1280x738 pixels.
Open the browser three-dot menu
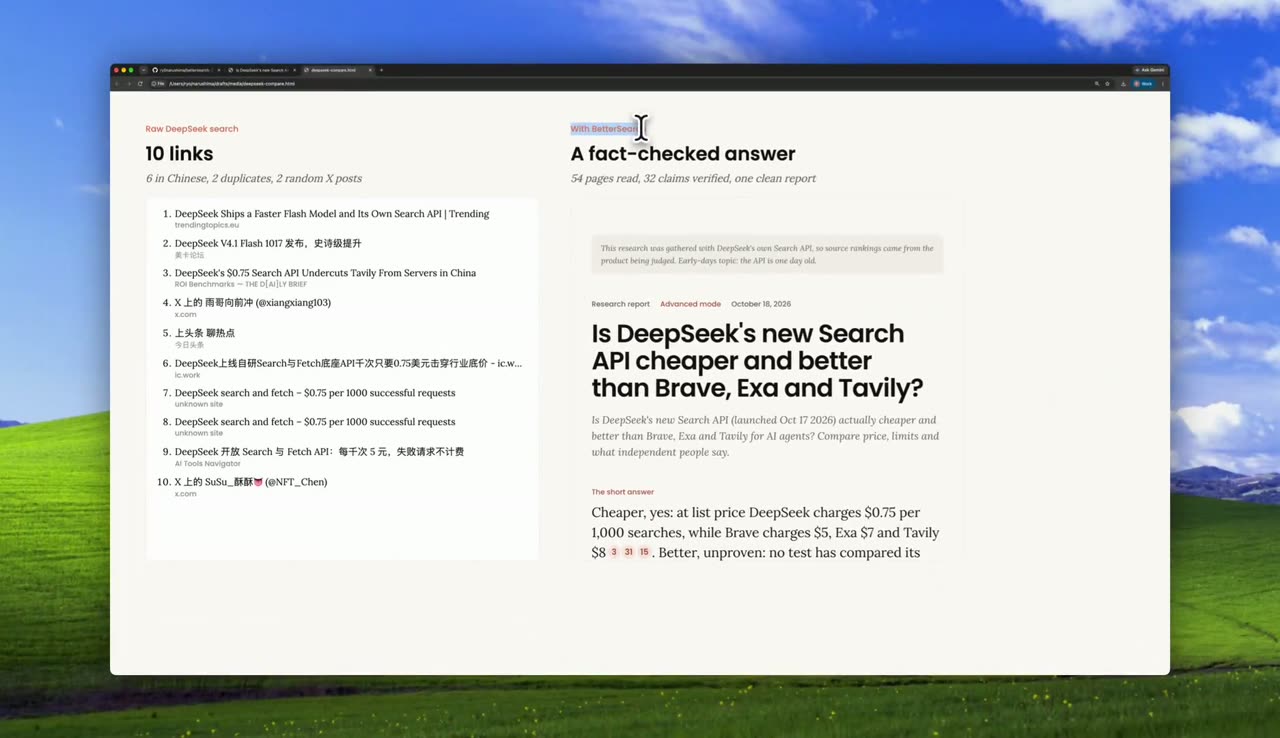[x=1163, y=84]
